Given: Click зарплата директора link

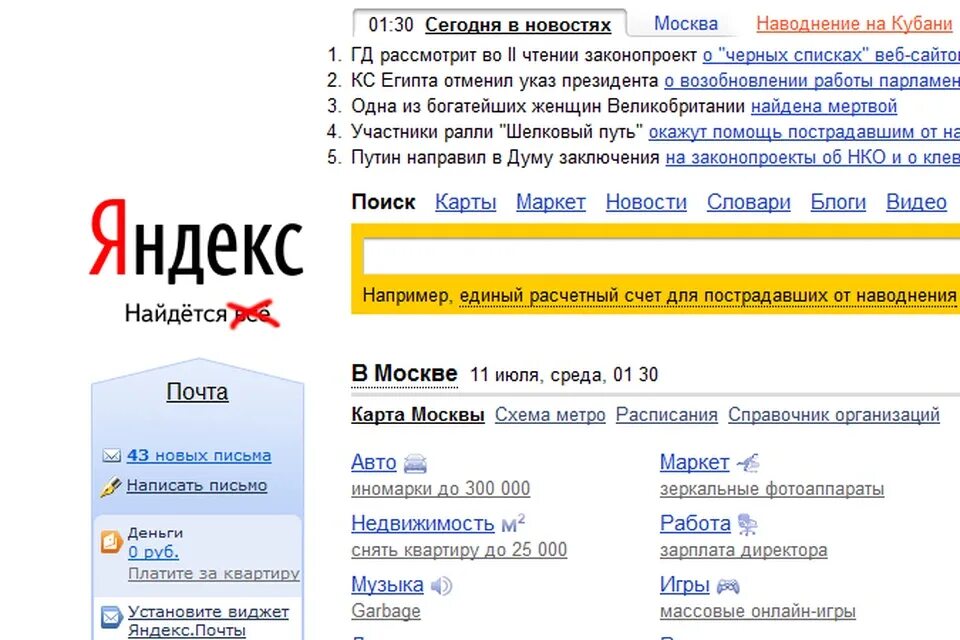Looking at the screenshot, I should click(743, 550).
